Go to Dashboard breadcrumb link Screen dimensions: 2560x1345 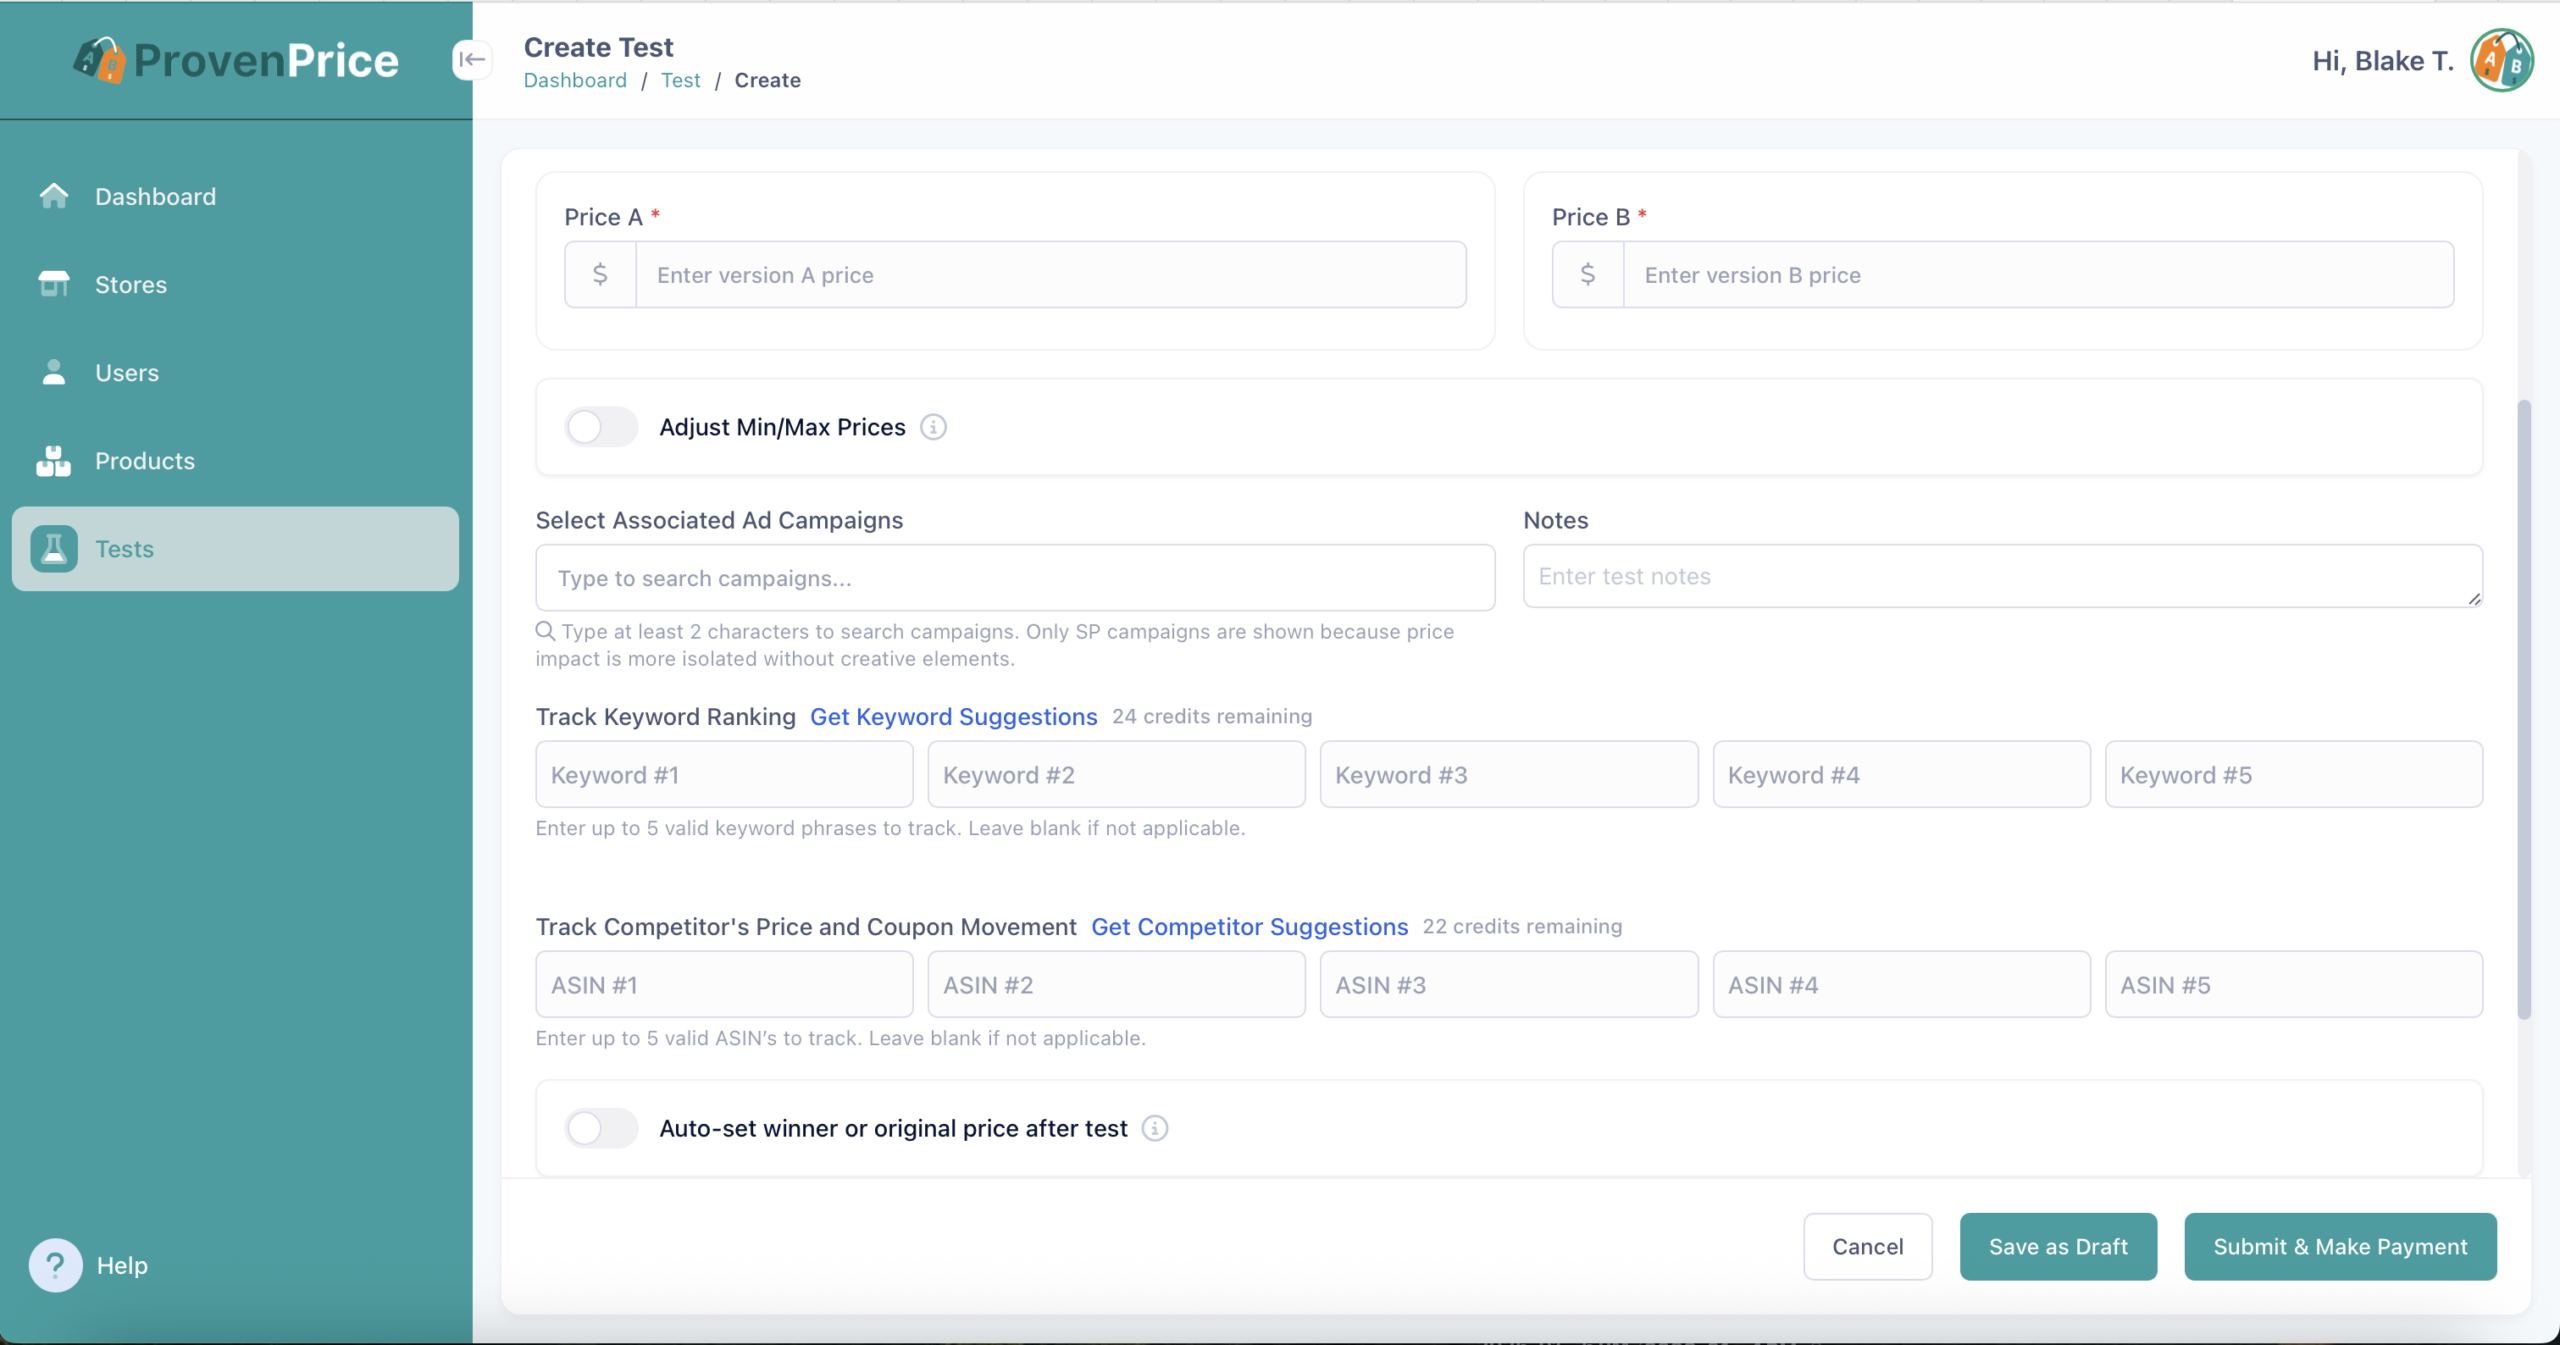pos(575,80)
